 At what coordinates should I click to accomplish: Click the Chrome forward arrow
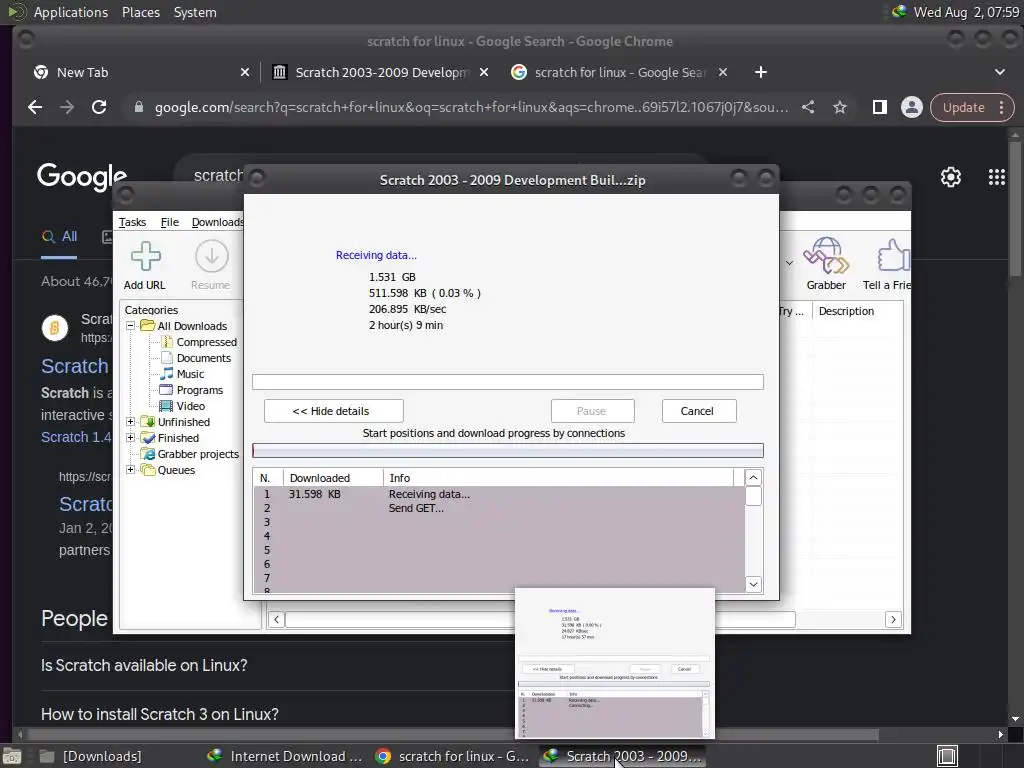point(67,107)
